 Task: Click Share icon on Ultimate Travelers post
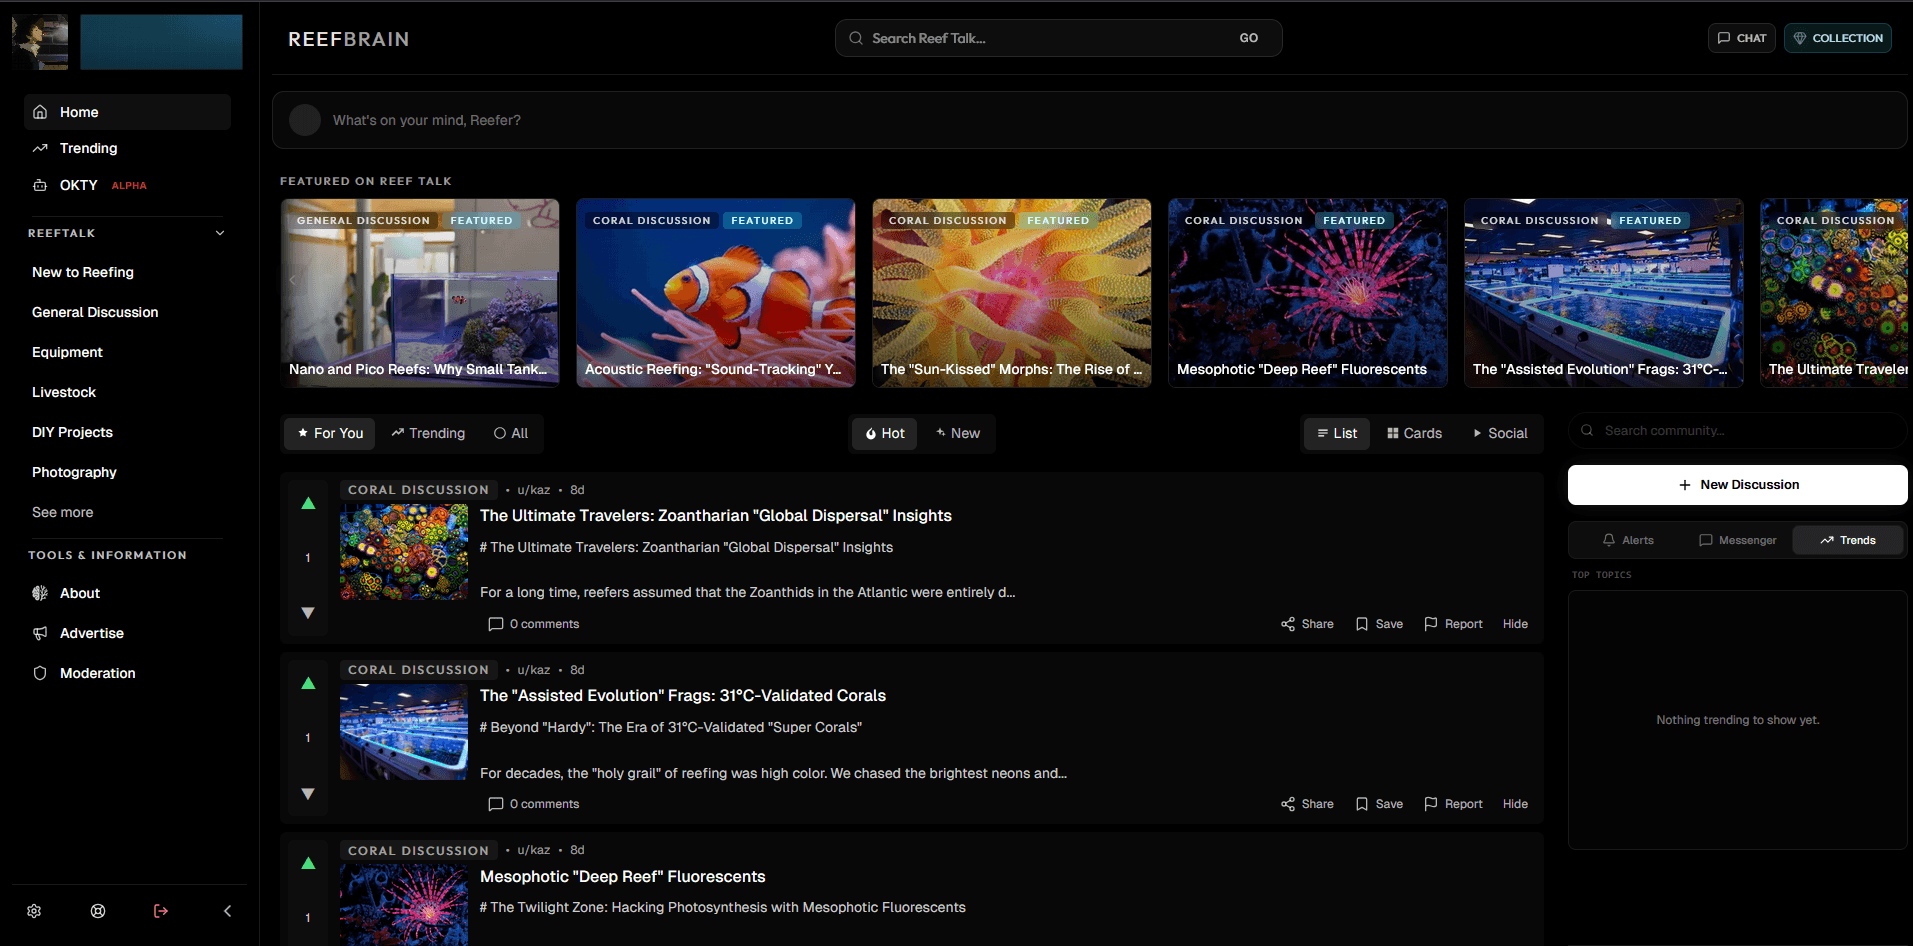1307,624
